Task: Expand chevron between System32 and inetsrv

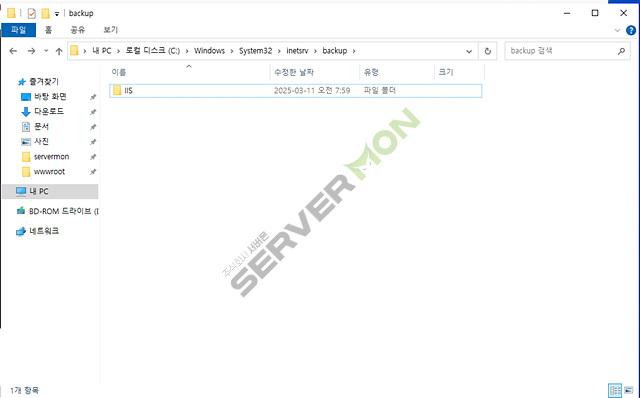Action: coord(279,51)
